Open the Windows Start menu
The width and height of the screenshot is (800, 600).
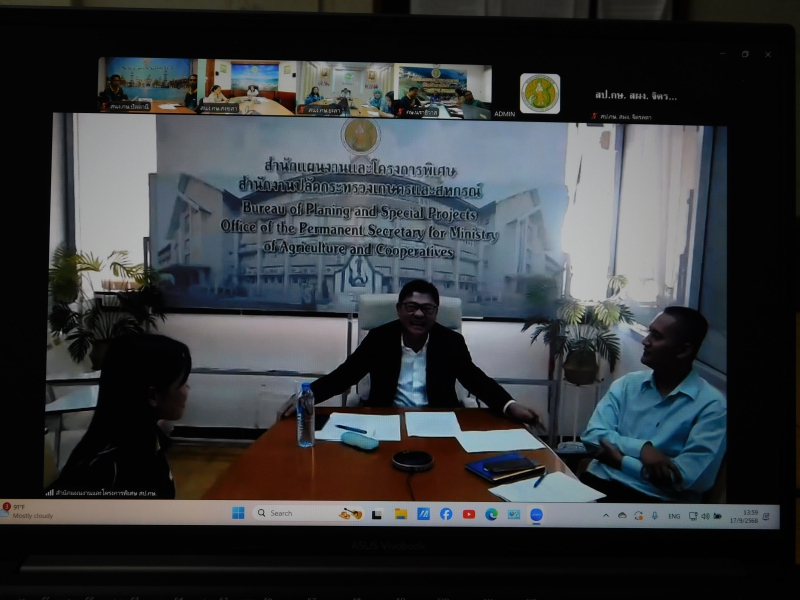(238, 513)
